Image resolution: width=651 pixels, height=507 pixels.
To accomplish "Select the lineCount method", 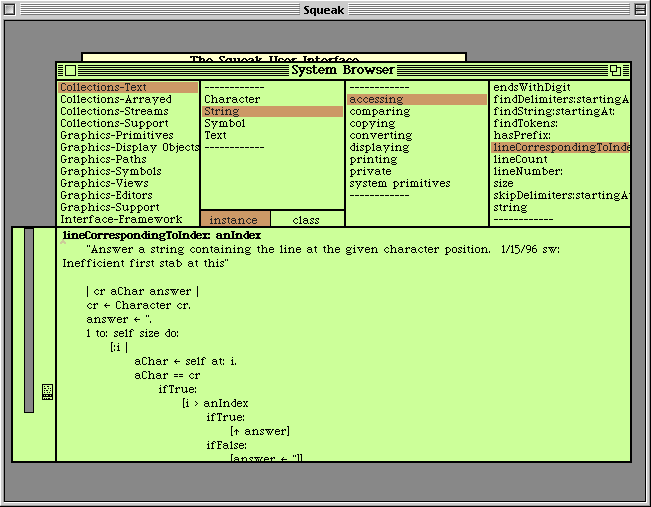I will (560, 159).
